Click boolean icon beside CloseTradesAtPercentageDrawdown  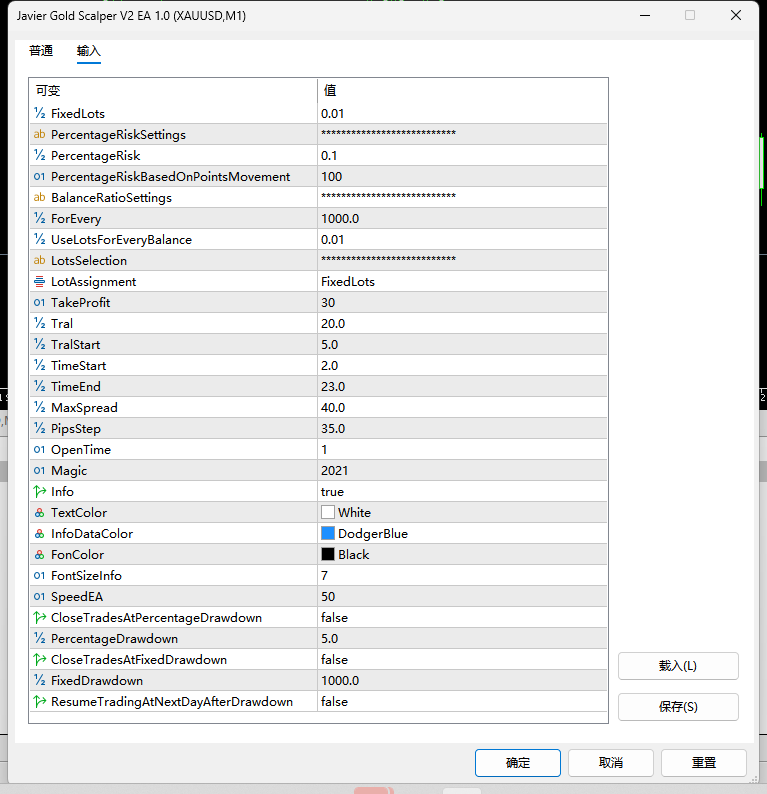pyautogui.click(x=39, y=618)
